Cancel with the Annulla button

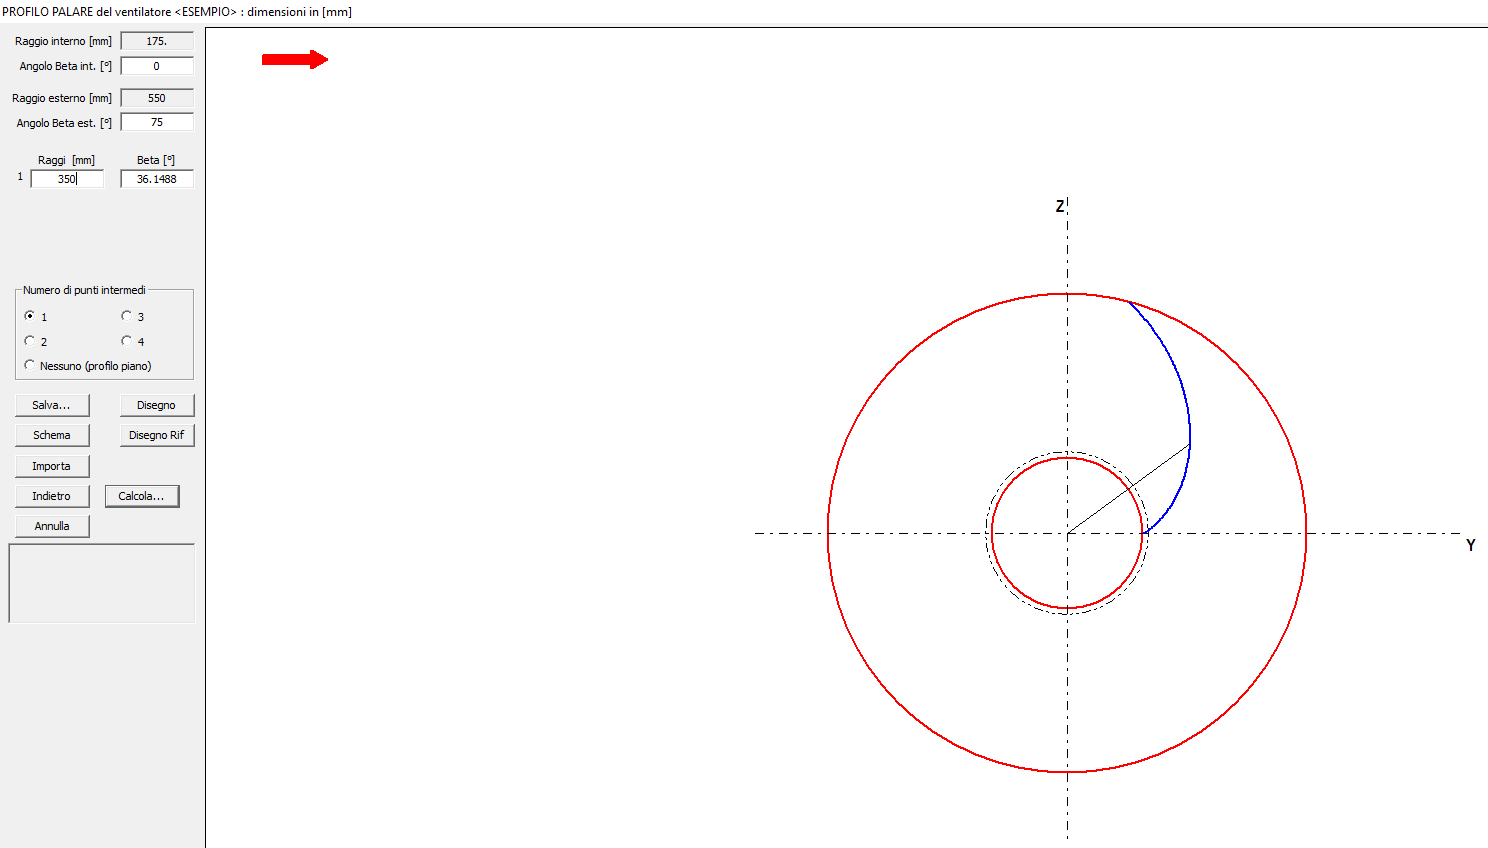pyautogui.click(x=52, y=526)
